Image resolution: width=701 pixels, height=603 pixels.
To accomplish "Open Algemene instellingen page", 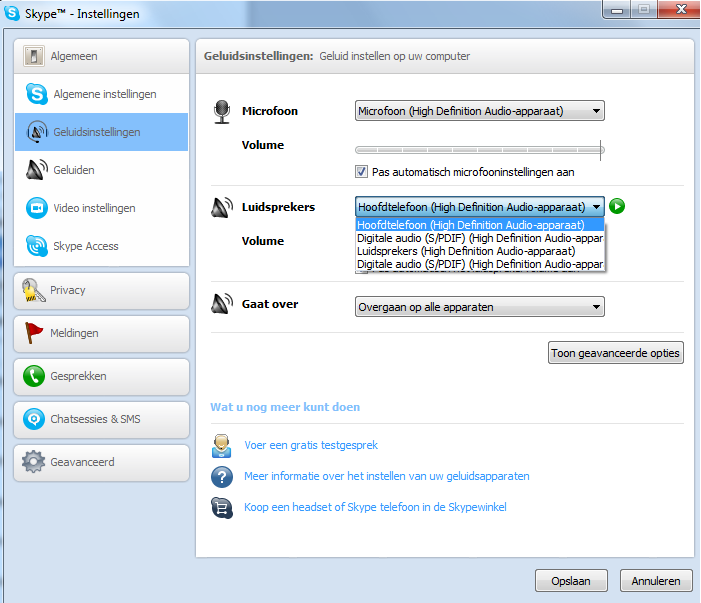I will point(101,94).
